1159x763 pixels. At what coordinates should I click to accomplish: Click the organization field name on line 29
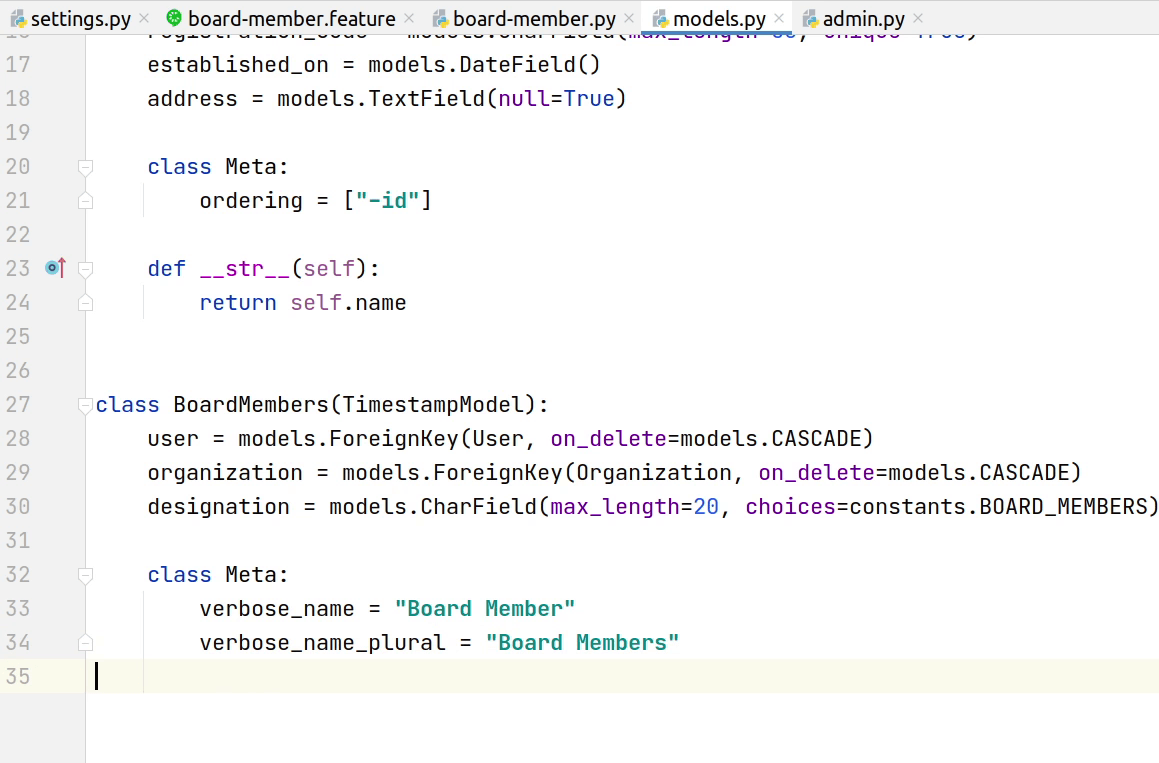tap(225, 473)
